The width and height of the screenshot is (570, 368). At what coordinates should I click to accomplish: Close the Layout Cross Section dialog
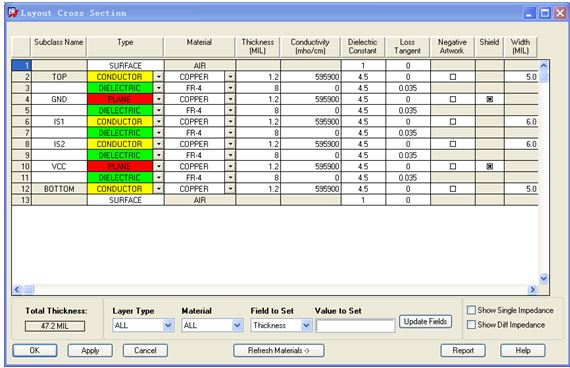[x=560, y=13]
